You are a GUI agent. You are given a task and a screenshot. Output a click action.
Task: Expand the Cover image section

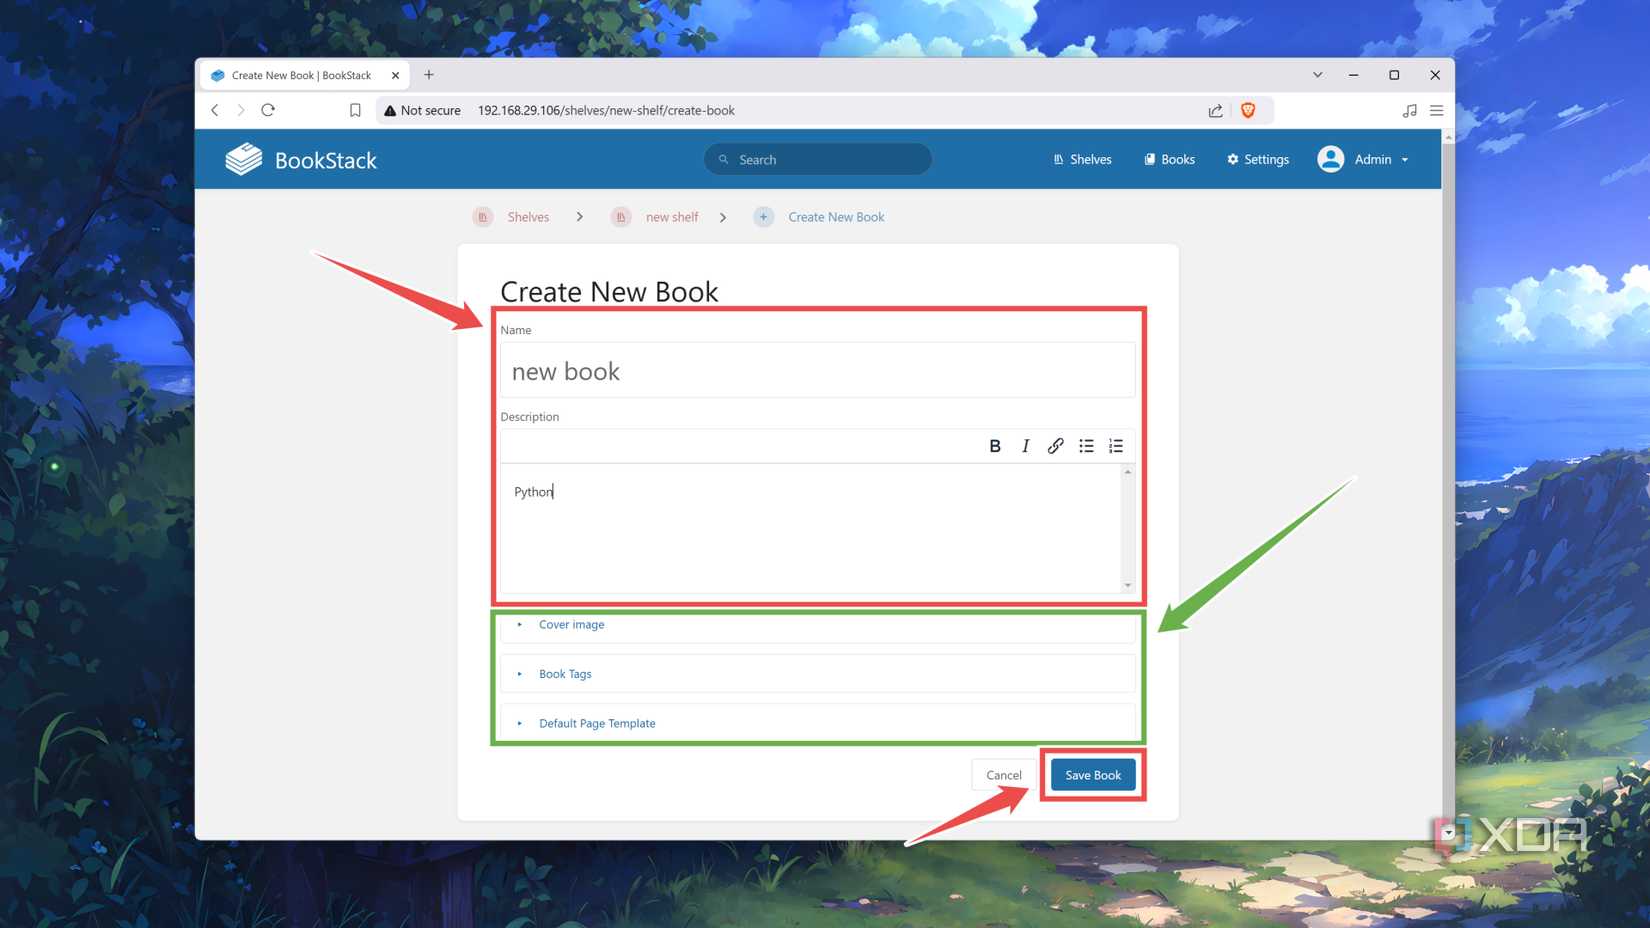tap(571, 624)
